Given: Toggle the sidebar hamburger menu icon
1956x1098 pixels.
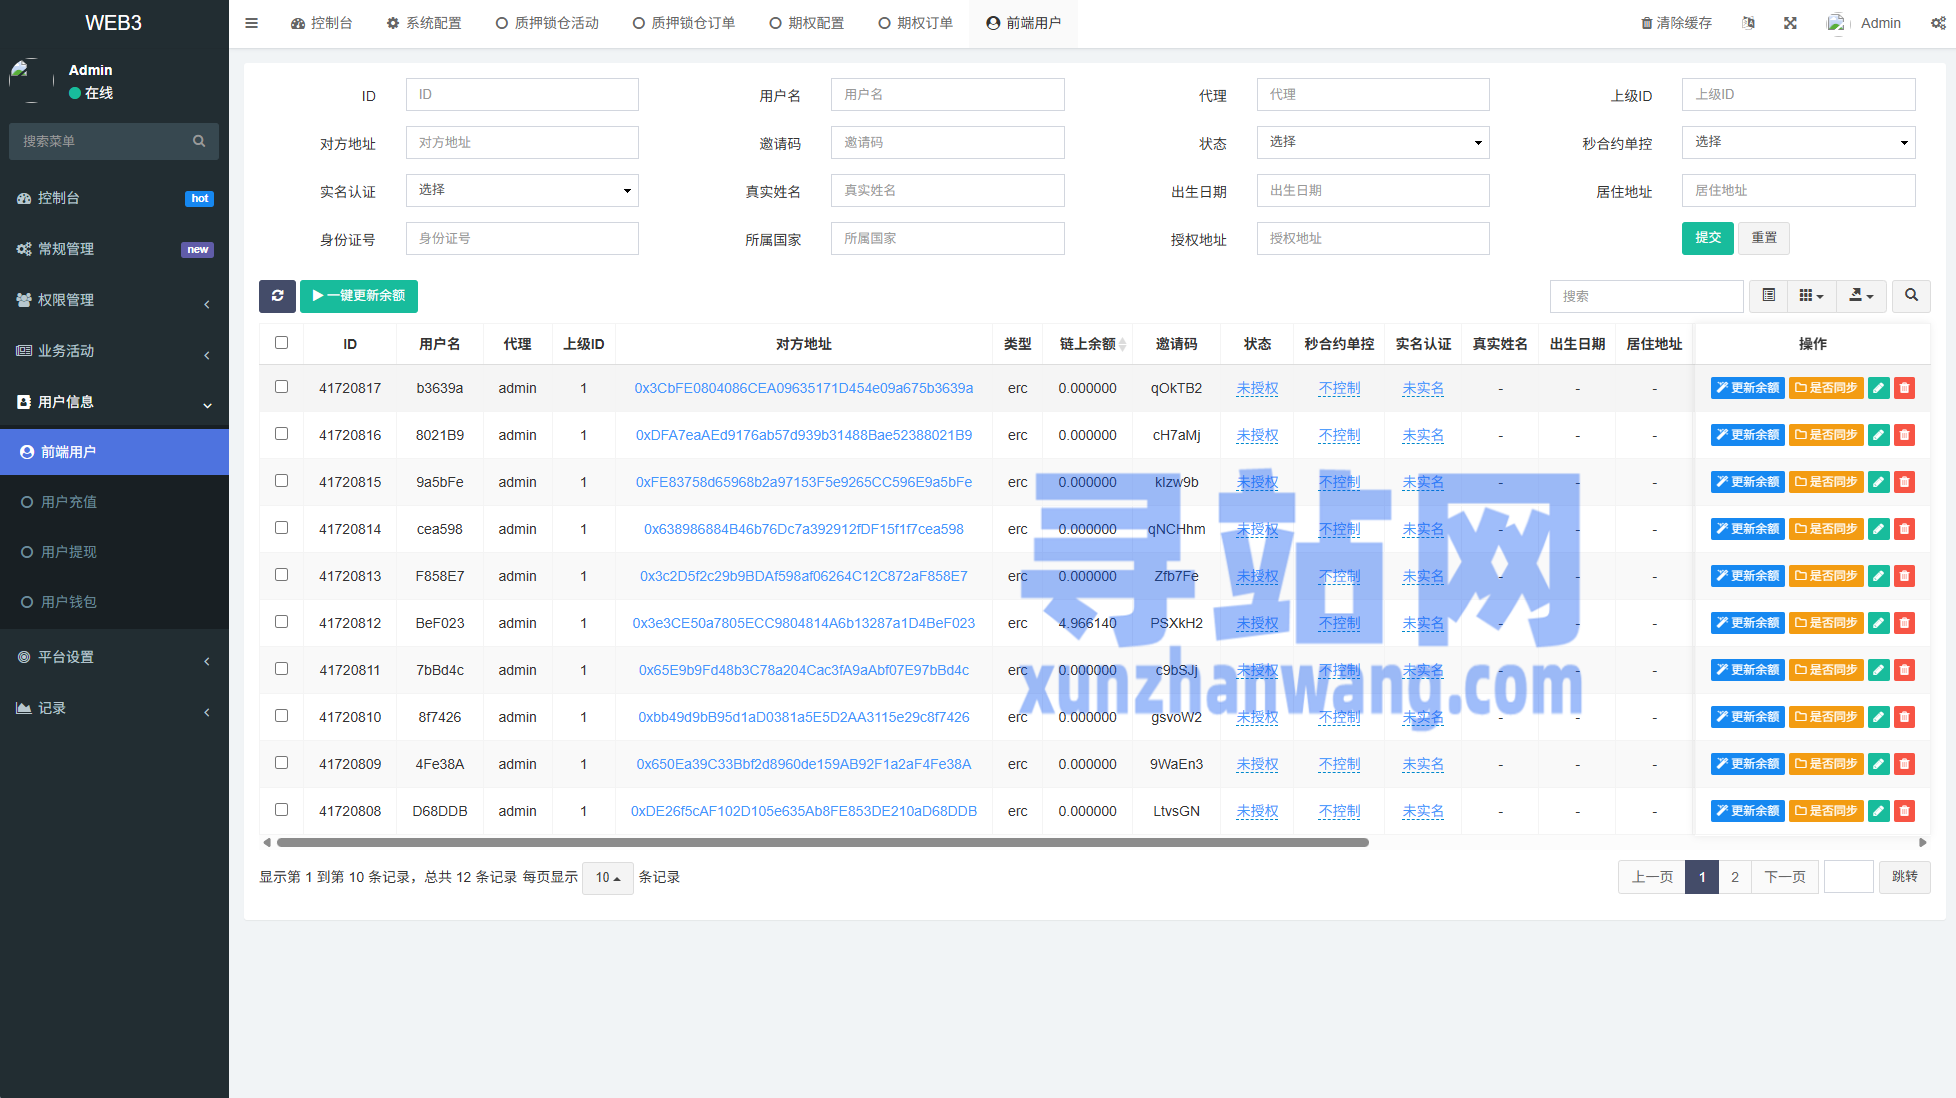Looking at the screenshot, I should 251,23.
